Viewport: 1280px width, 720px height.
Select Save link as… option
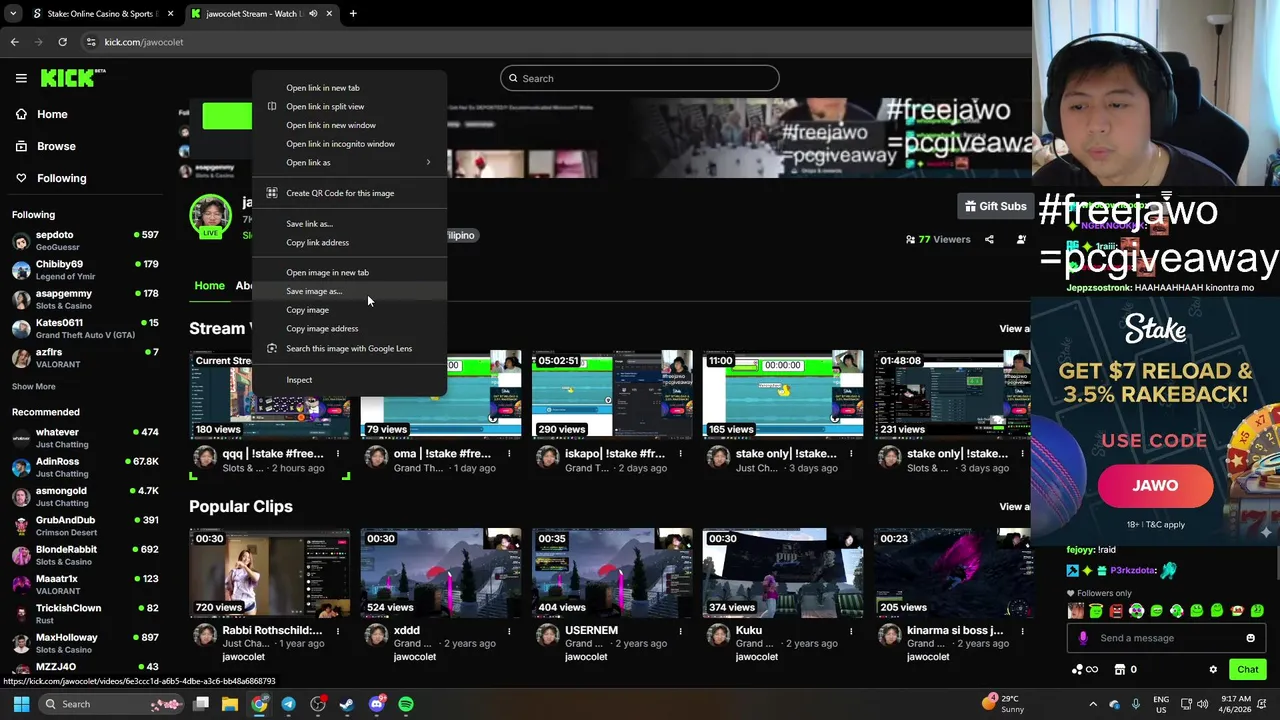coord(349,224)
